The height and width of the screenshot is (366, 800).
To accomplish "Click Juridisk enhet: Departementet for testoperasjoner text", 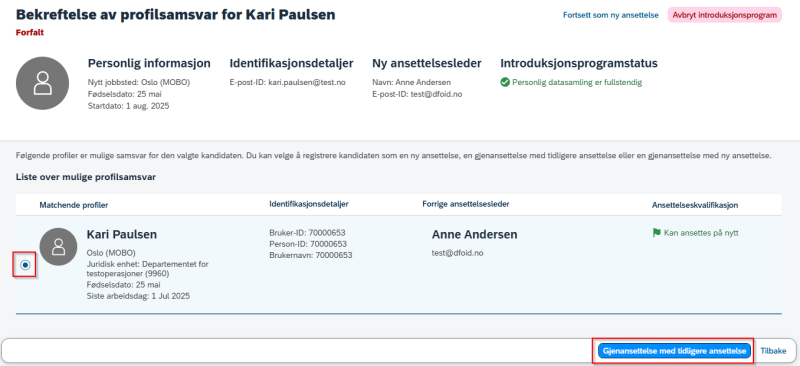I will (147, 269).
